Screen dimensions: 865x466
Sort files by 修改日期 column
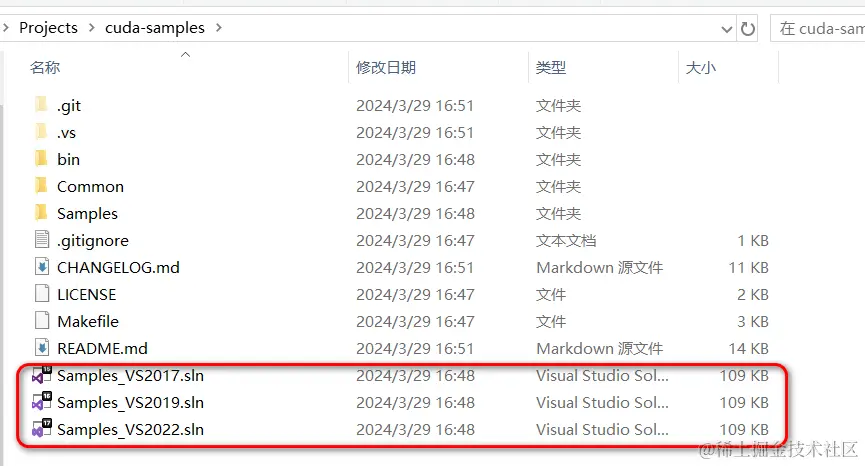tap(386, 67)
